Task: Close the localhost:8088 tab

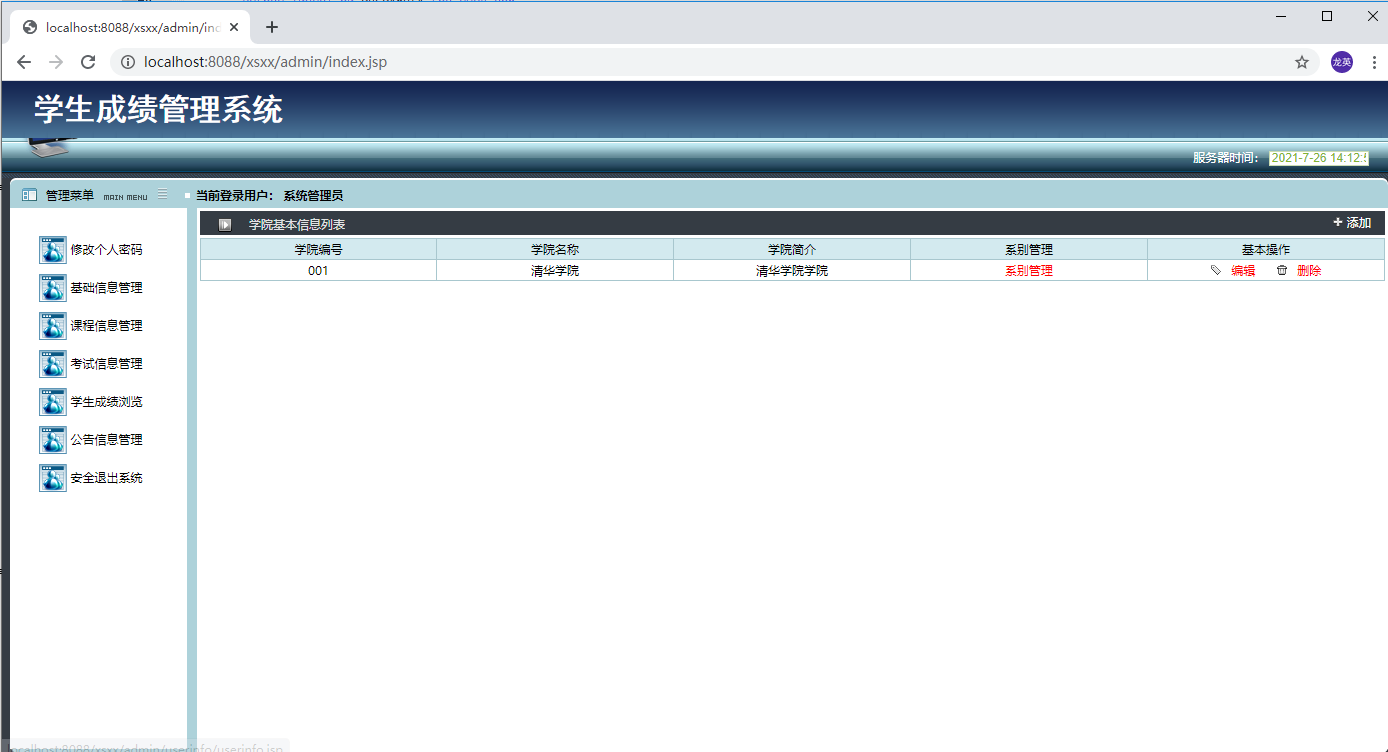Action: pyautogui.click(x=234, y=27)
